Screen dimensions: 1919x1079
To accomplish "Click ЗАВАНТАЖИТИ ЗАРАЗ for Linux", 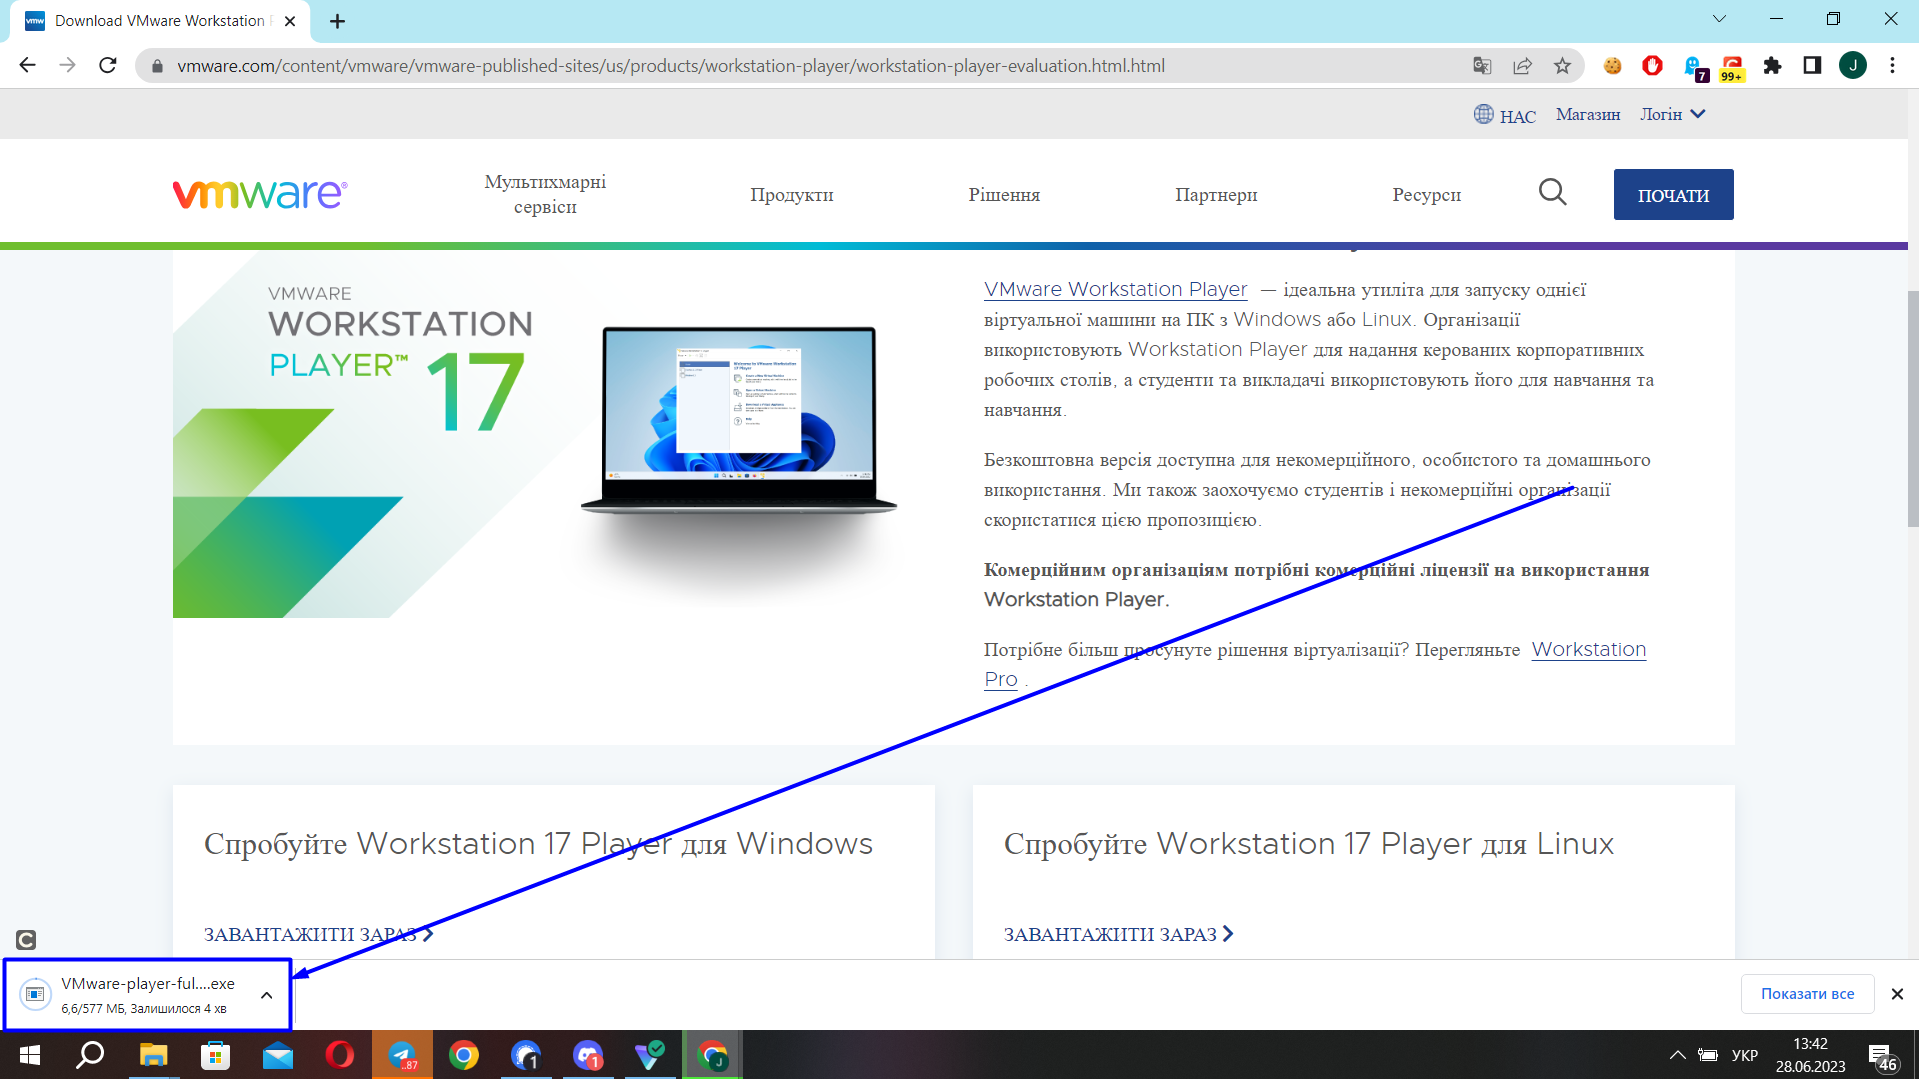I will (1118, 934).
